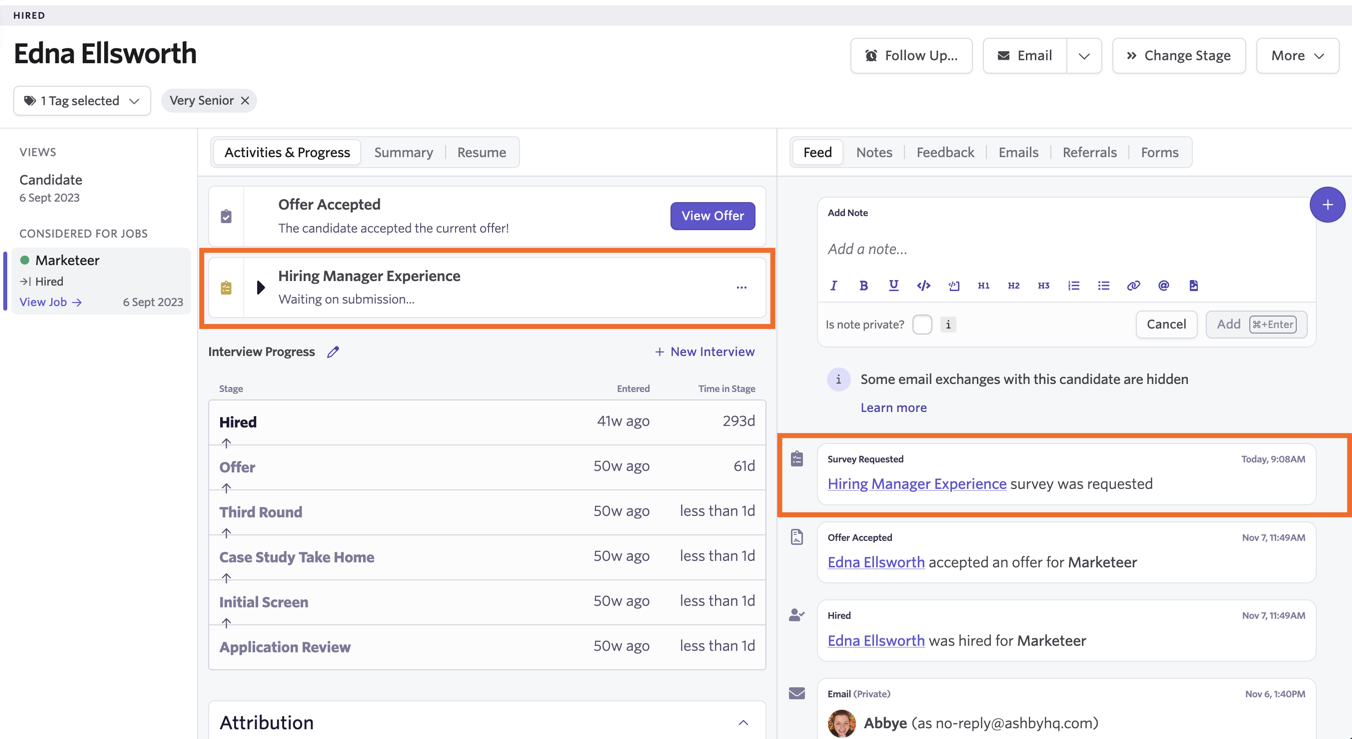This screenshot has width=1352, height=739.
Task: Collapse the Attribution section
Action: 743,723
